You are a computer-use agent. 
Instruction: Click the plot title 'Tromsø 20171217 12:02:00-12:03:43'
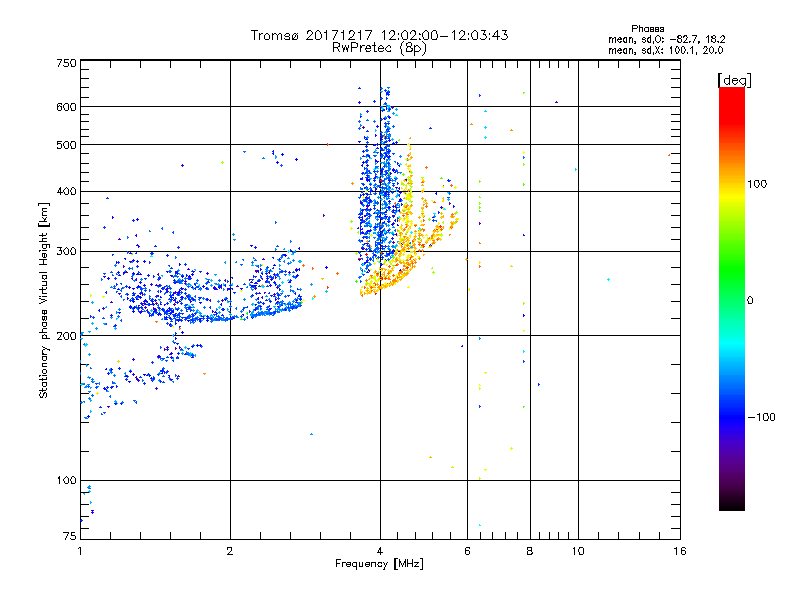[x=379, y=35]
